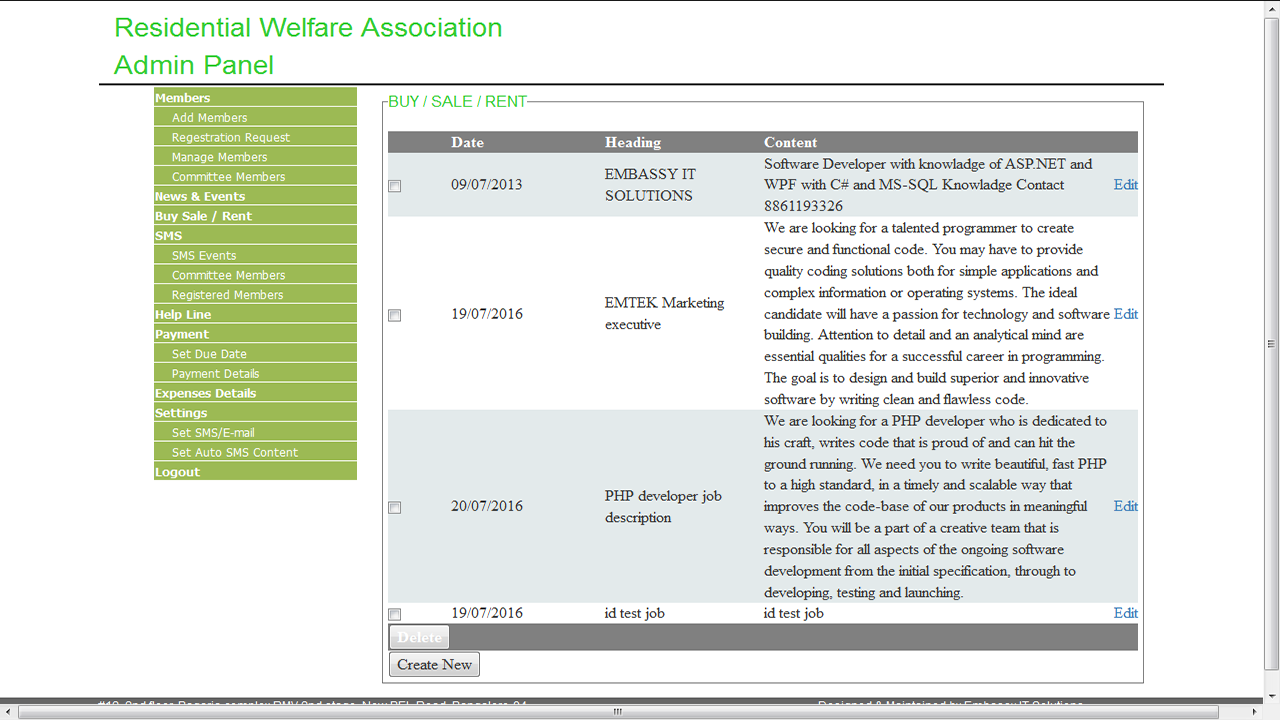1280x720 pixels.
Task: Click the Software Developer ASP.NET content text
Action: coord(928,185)
